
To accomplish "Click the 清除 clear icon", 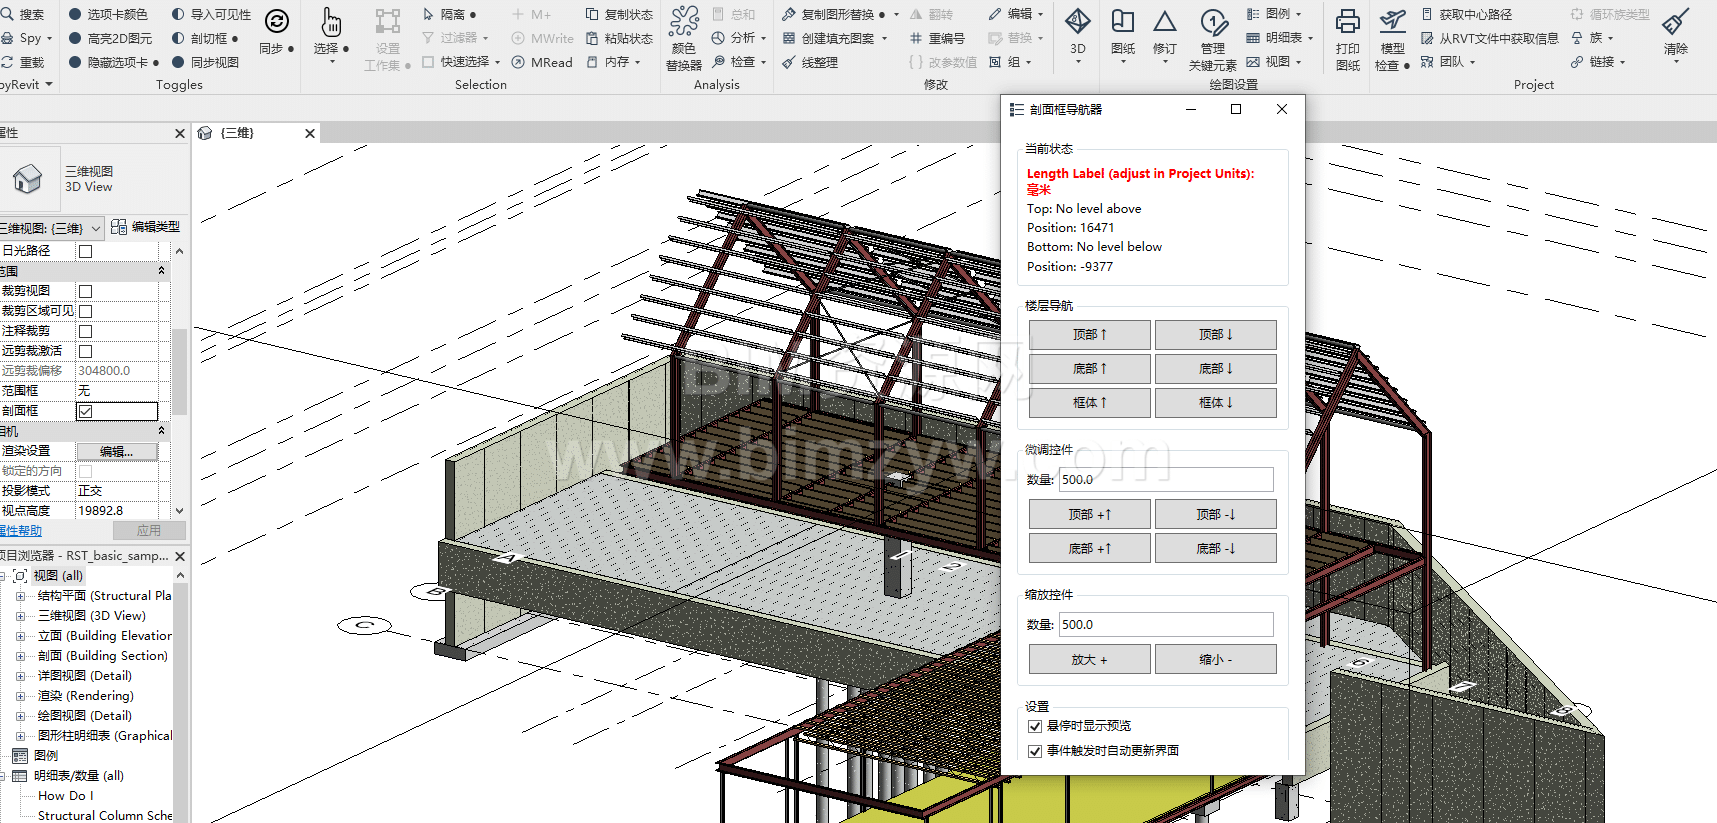I will coord(1675,22).
